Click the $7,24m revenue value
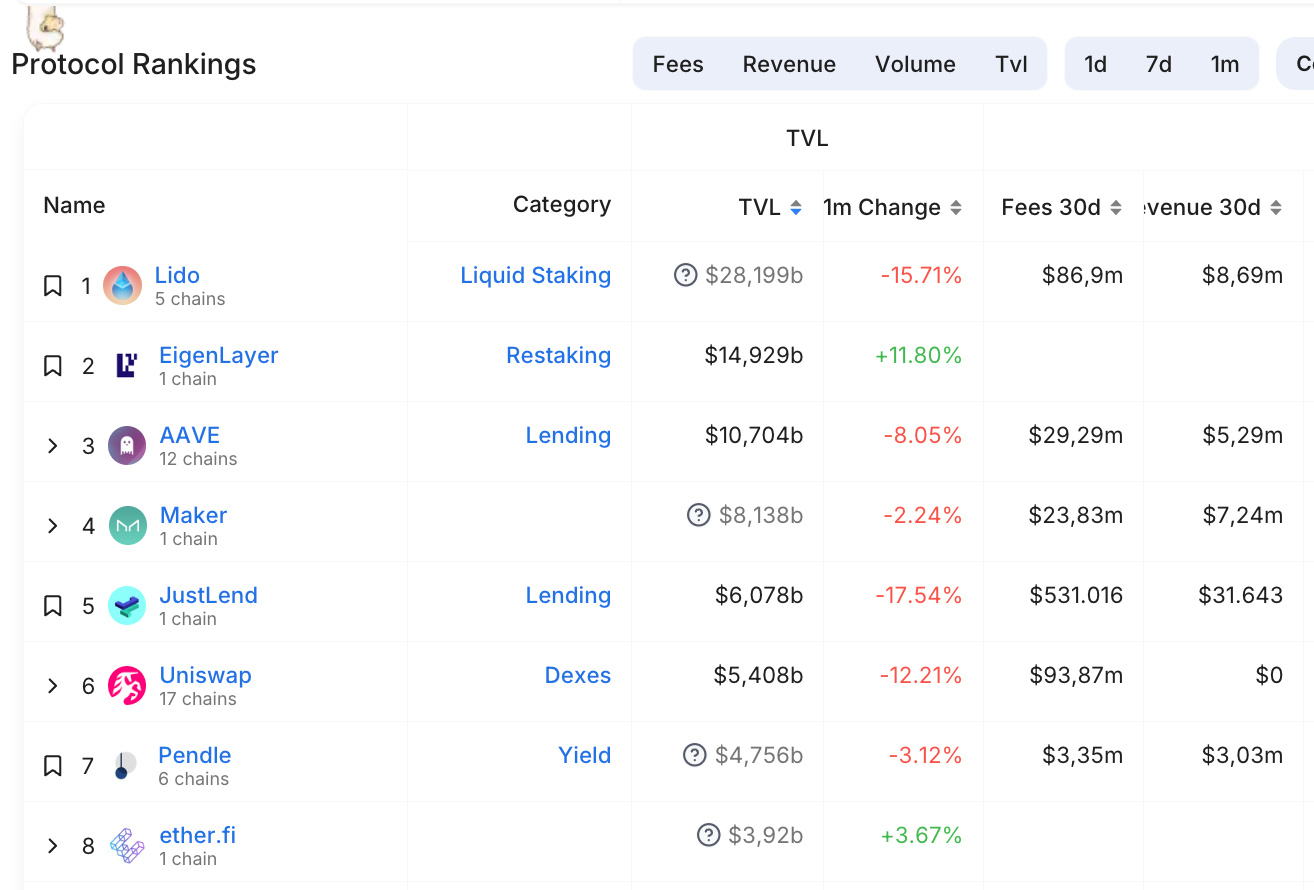This screenshot has width=1314, height=890. click(1243, 515)
